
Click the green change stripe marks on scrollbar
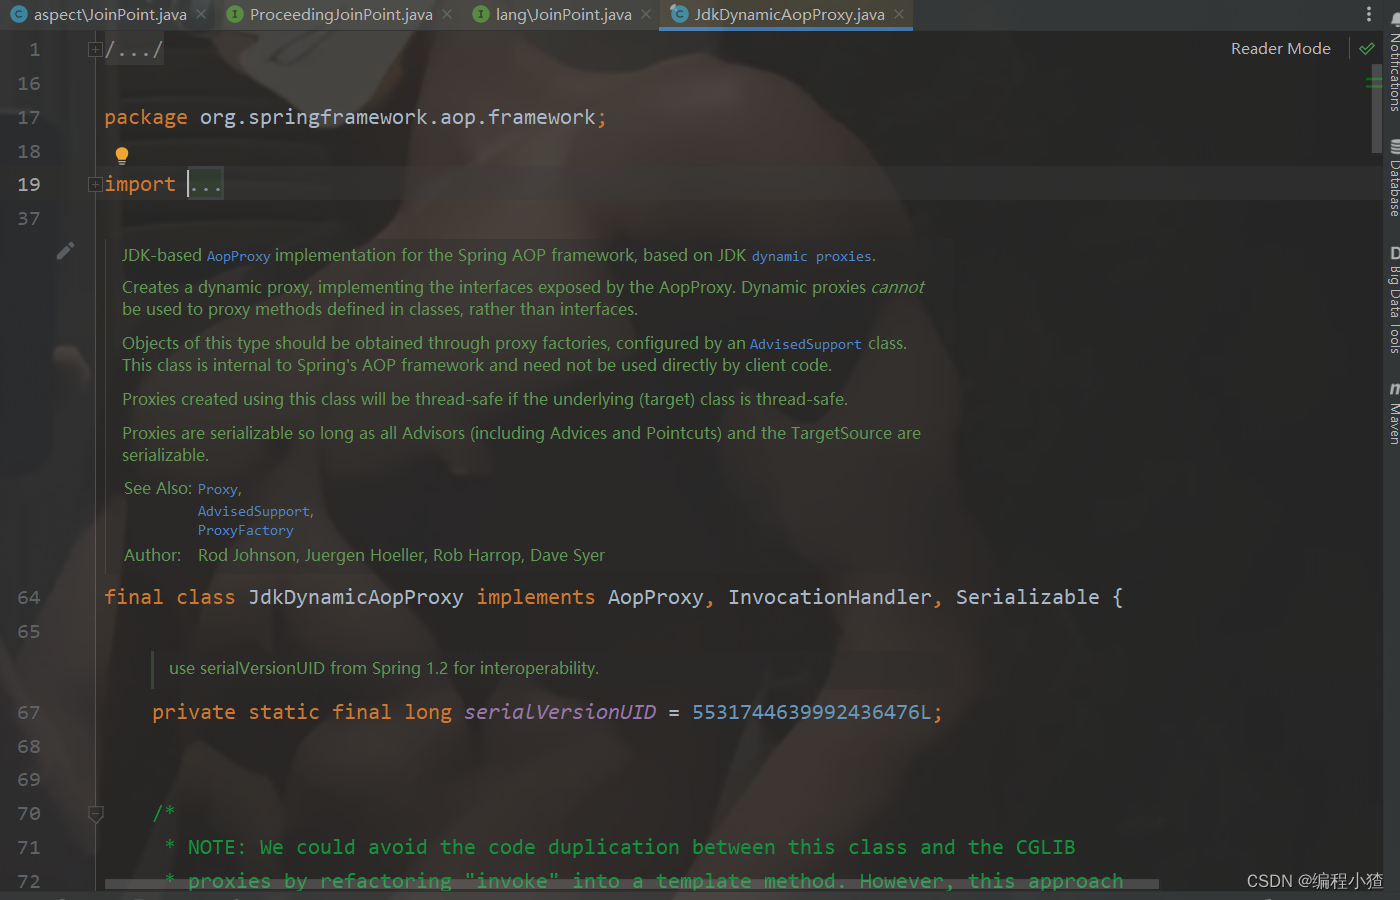(1374, 82)
